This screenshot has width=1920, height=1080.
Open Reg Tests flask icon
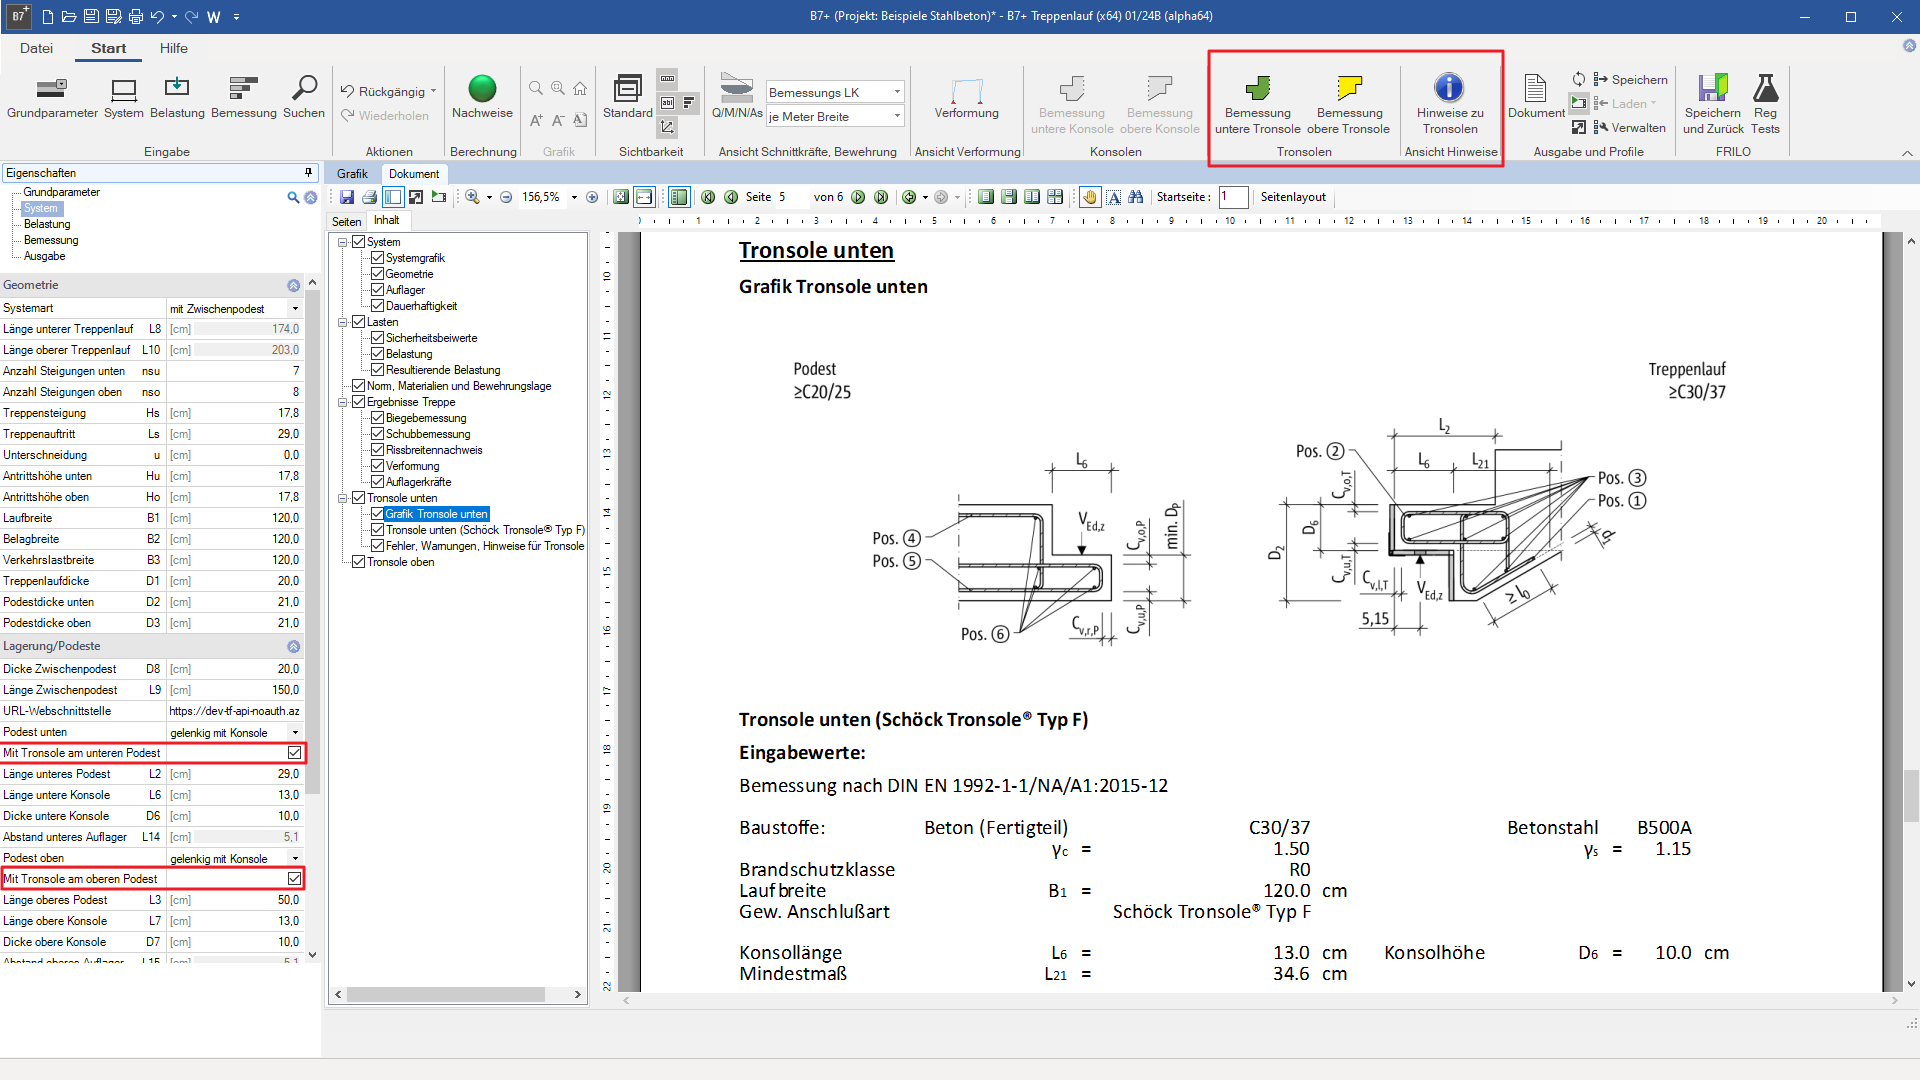[1765, 104]
